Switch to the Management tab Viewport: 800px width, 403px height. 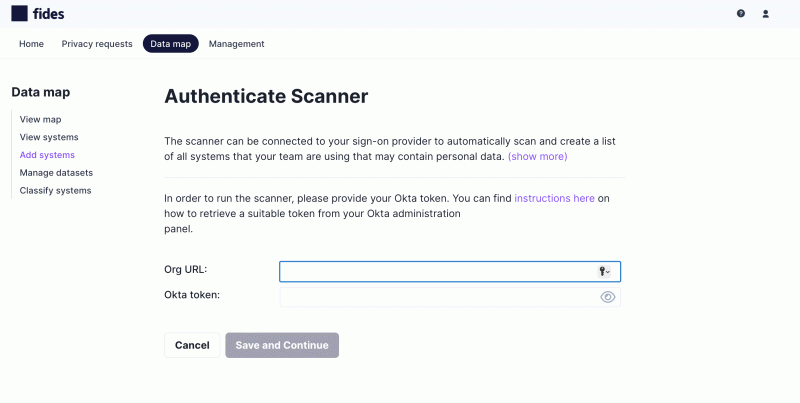(236, 44)
